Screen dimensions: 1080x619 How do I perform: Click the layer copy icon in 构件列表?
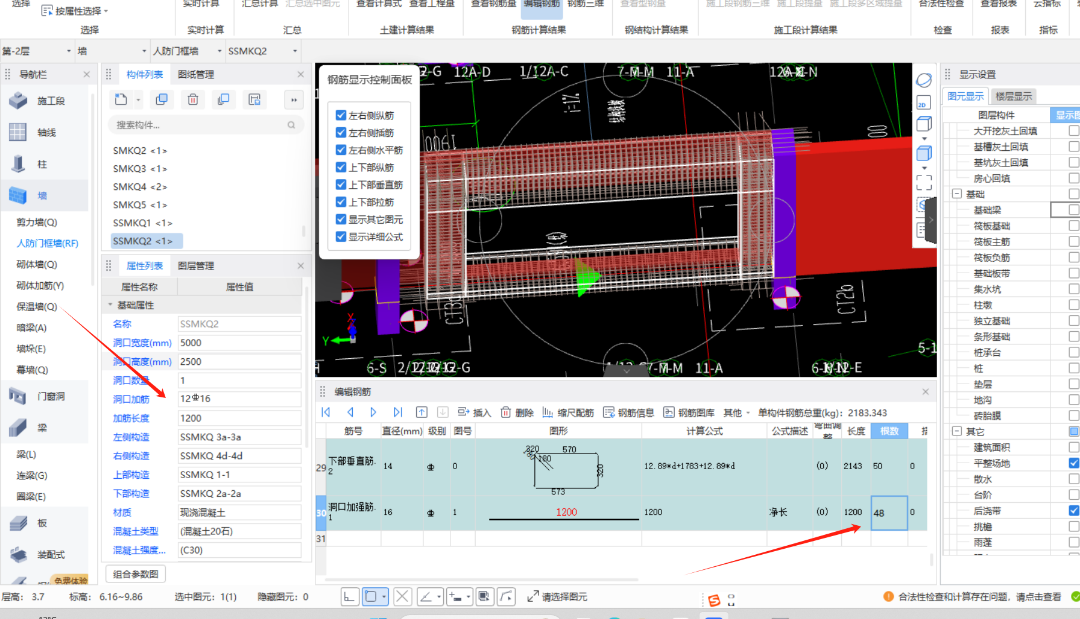pos(223,100)
